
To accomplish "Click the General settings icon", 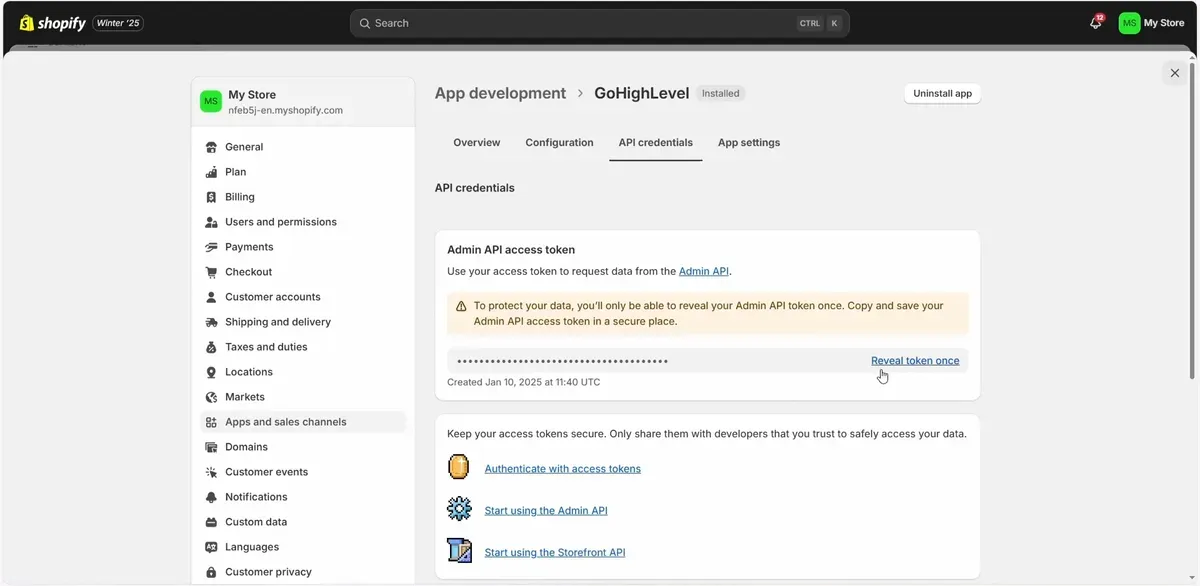I will [211, 147].
